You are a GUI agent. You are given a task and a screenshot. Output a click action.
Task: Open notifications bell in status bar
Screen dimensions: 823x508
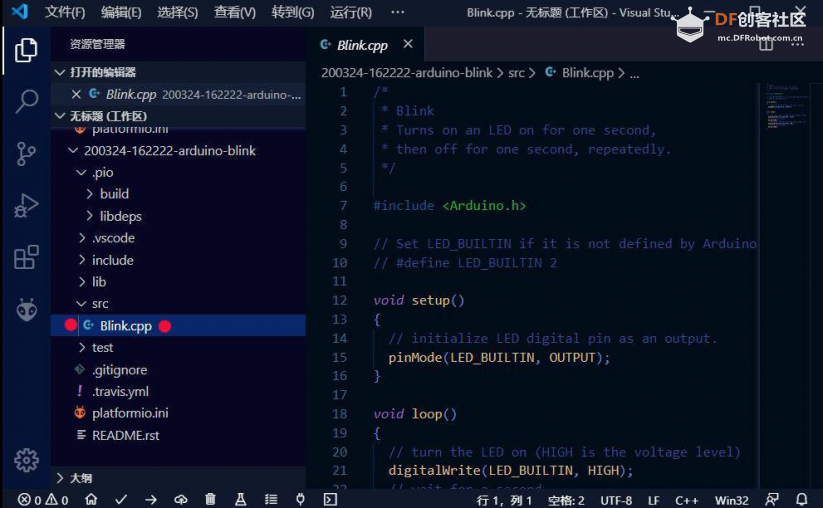(801, 500)
